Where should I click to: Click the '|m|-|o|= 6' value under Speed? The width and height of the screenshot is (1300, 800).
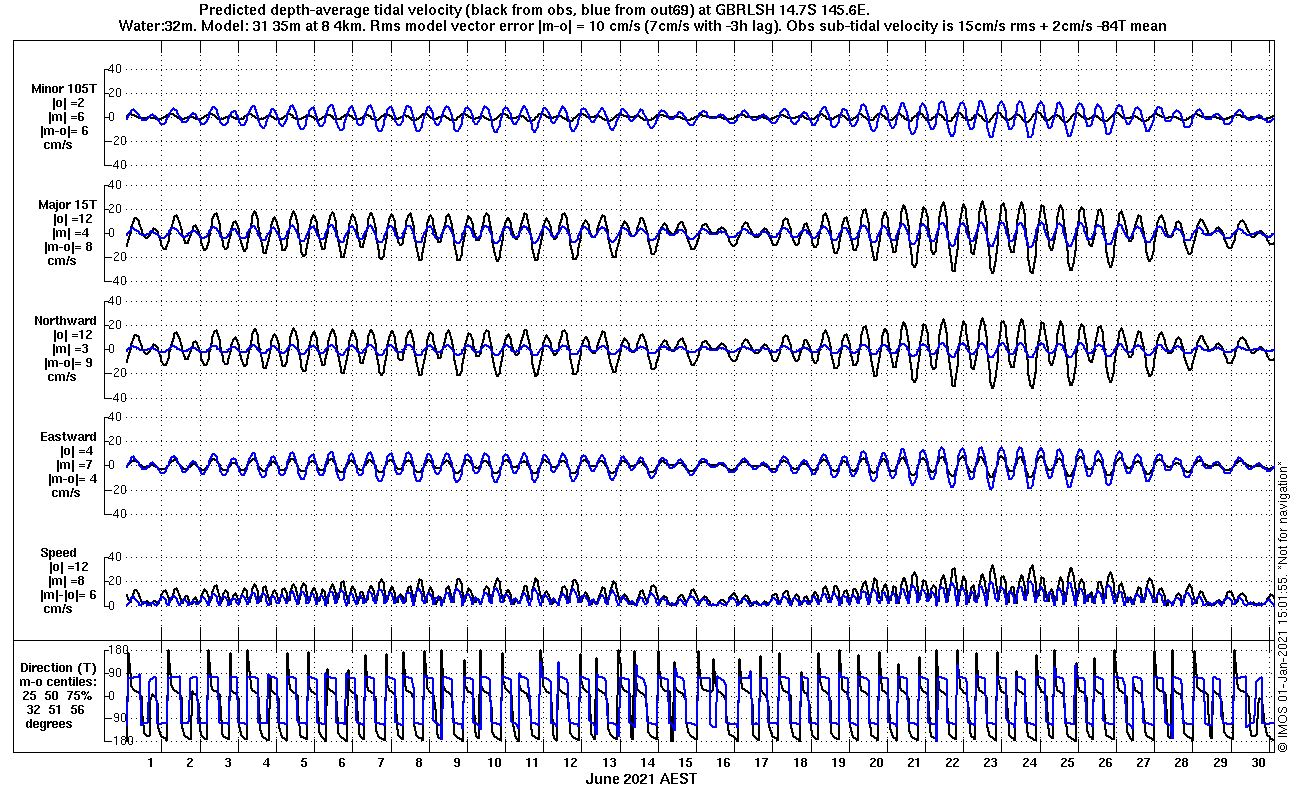pyautogui.click(x=70, y=594)
